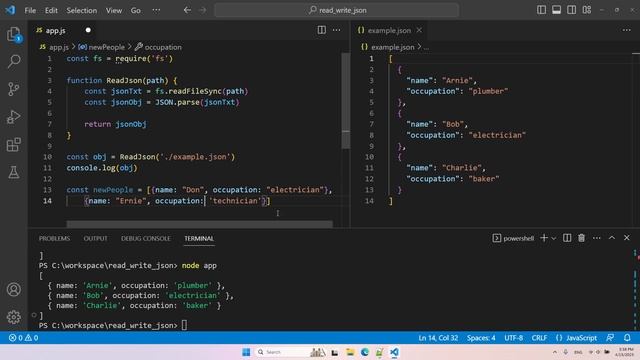The height and width of the screenshot is (360, 640).
Task: Open Microsoft Edge from the taskbar
Action: point(364,352)
